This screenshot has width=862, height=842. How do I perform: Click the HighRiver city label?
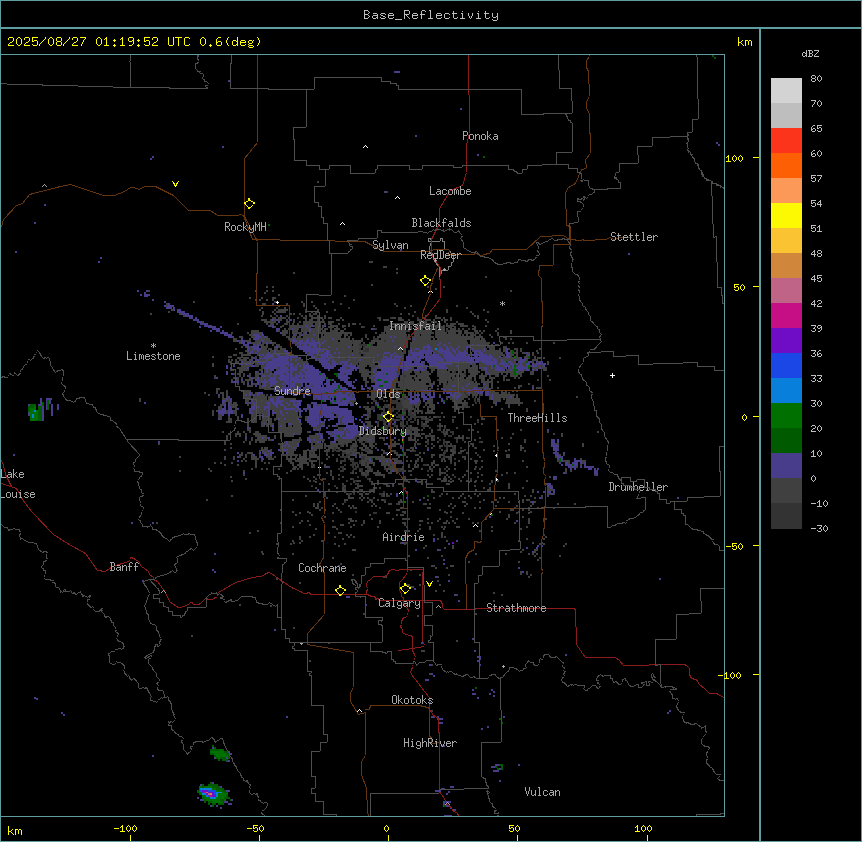click(x=430, y=743)
